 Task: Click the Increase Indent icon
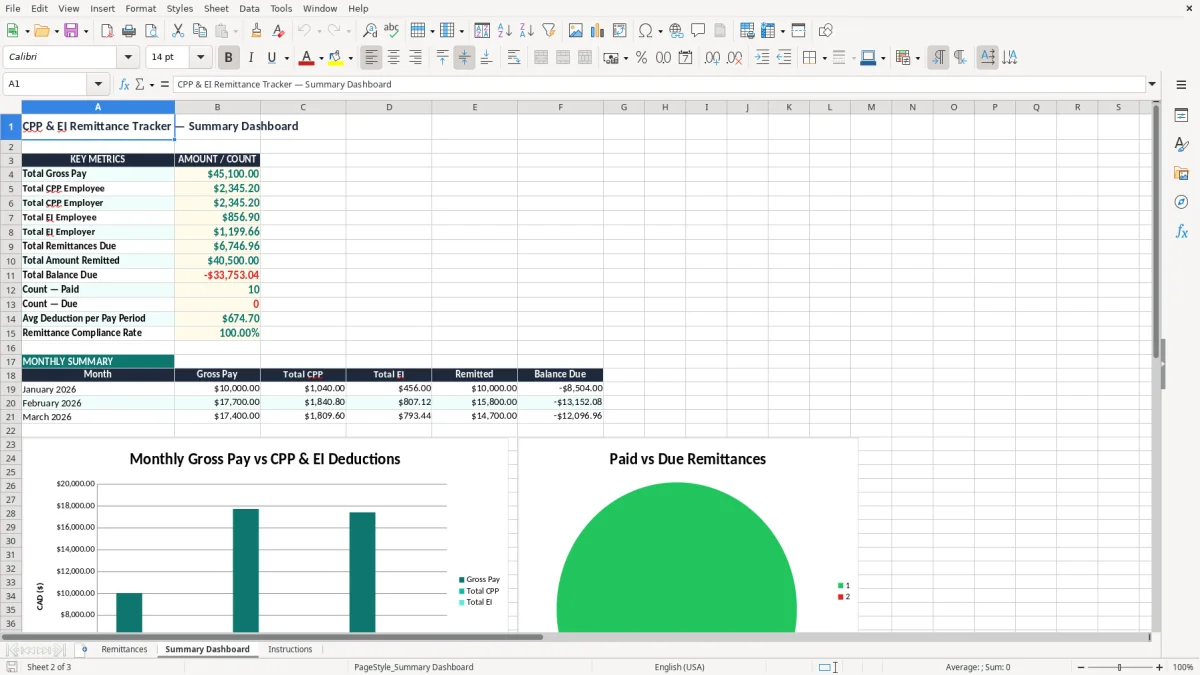pyautogui.click(x=762, y=58)
